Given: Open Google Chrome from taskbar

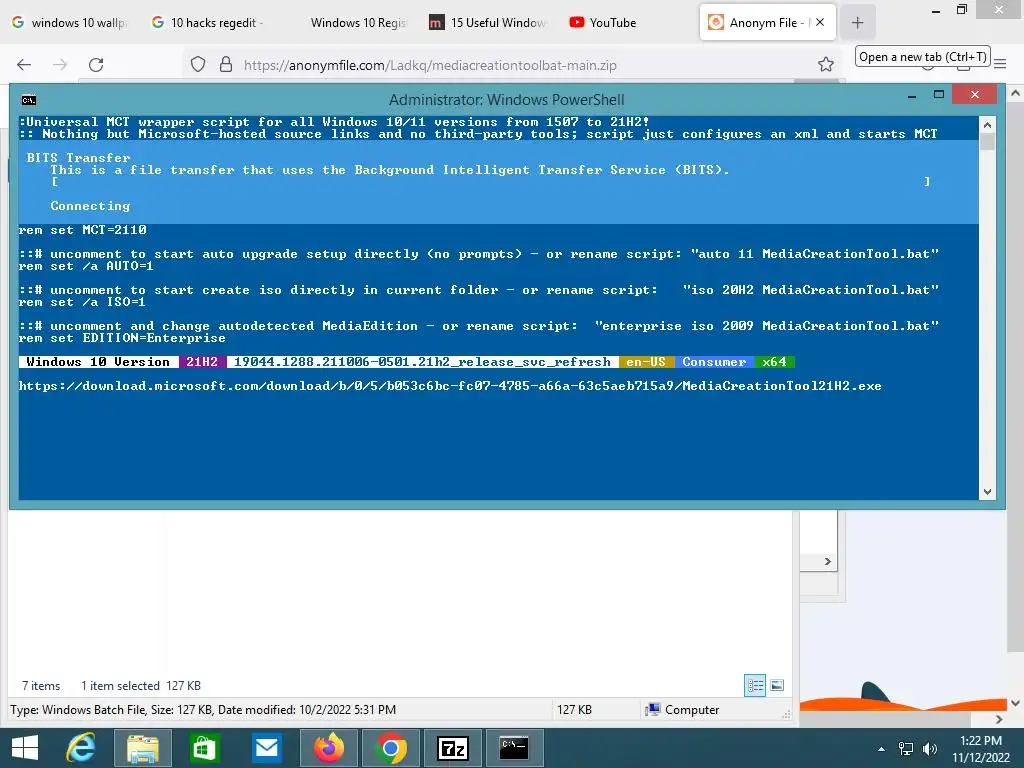Looking at the screenshot, I should pos(391,748).
